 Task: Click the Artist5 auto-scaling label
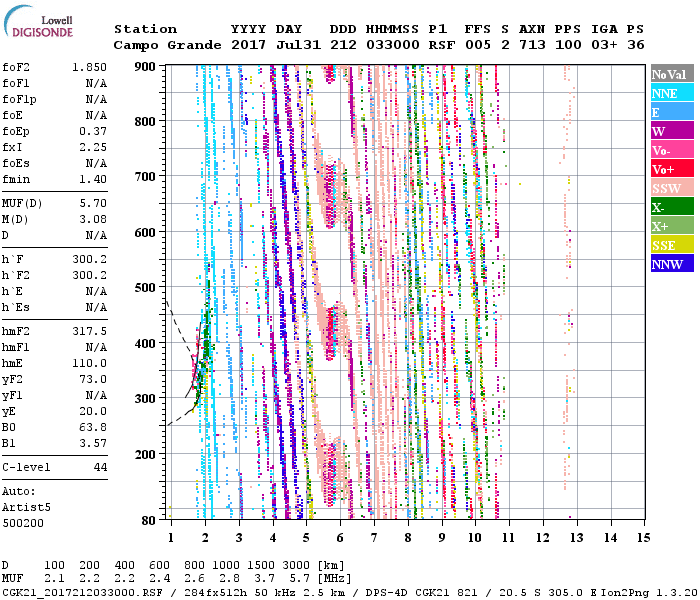[x=26, y=508]
